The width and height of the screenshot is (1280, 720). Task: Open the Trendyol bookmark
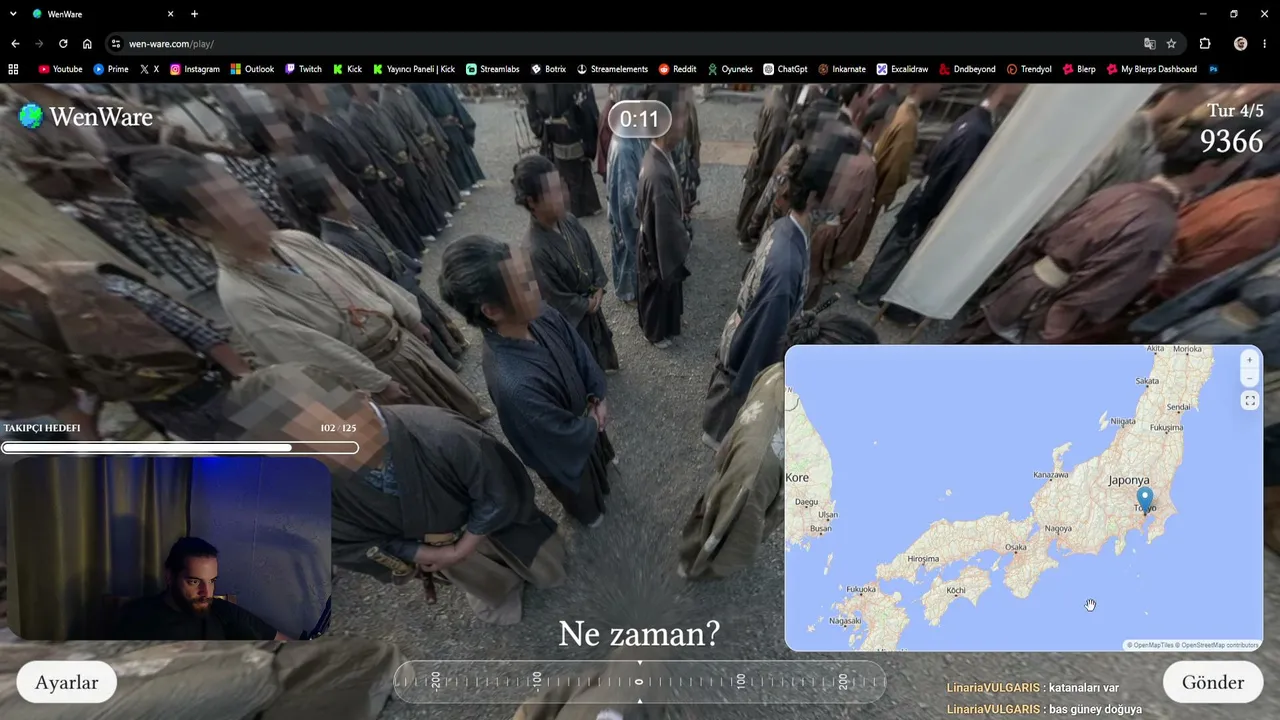point(1029,69)
